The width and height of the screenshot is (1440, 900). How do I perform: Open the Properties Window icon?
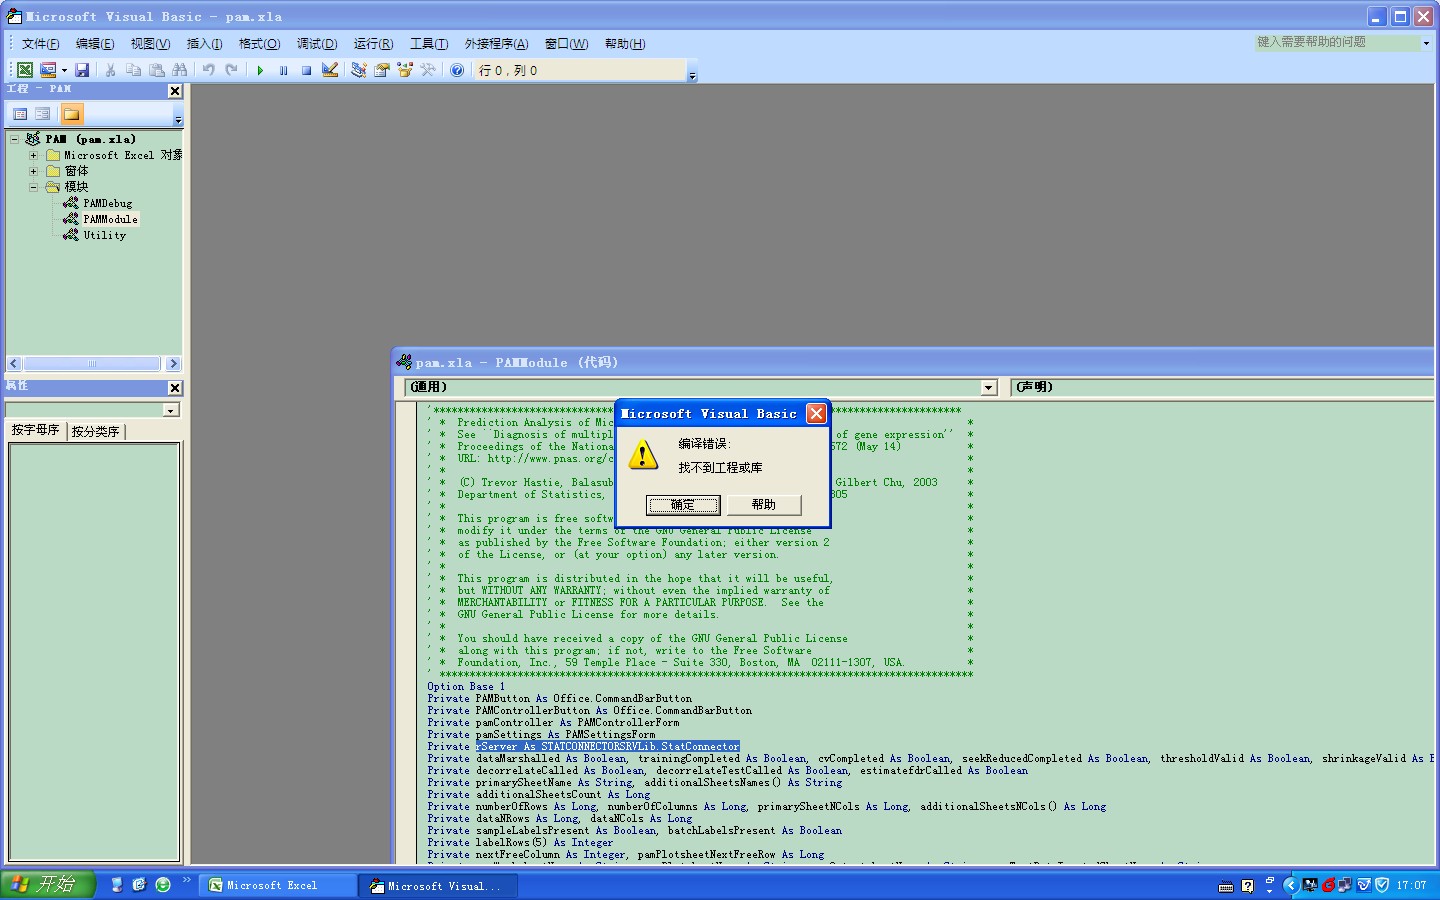381,70
